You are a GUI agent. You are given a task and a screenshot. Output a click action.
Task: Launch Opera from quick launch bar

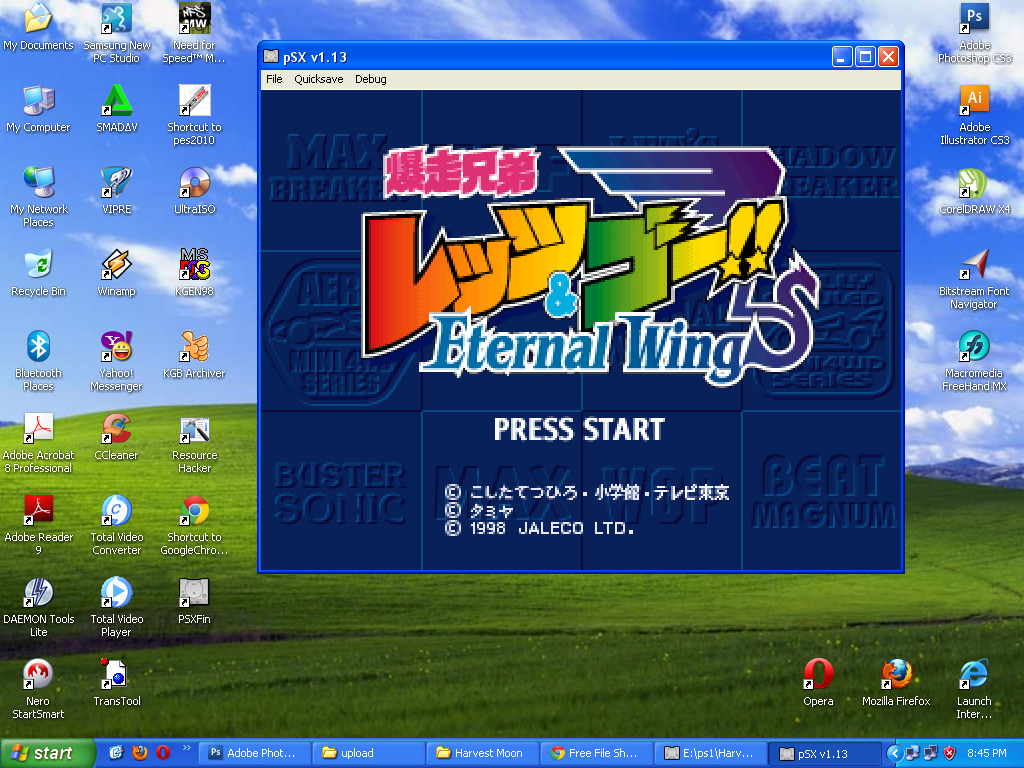click(x=163, y=752)
